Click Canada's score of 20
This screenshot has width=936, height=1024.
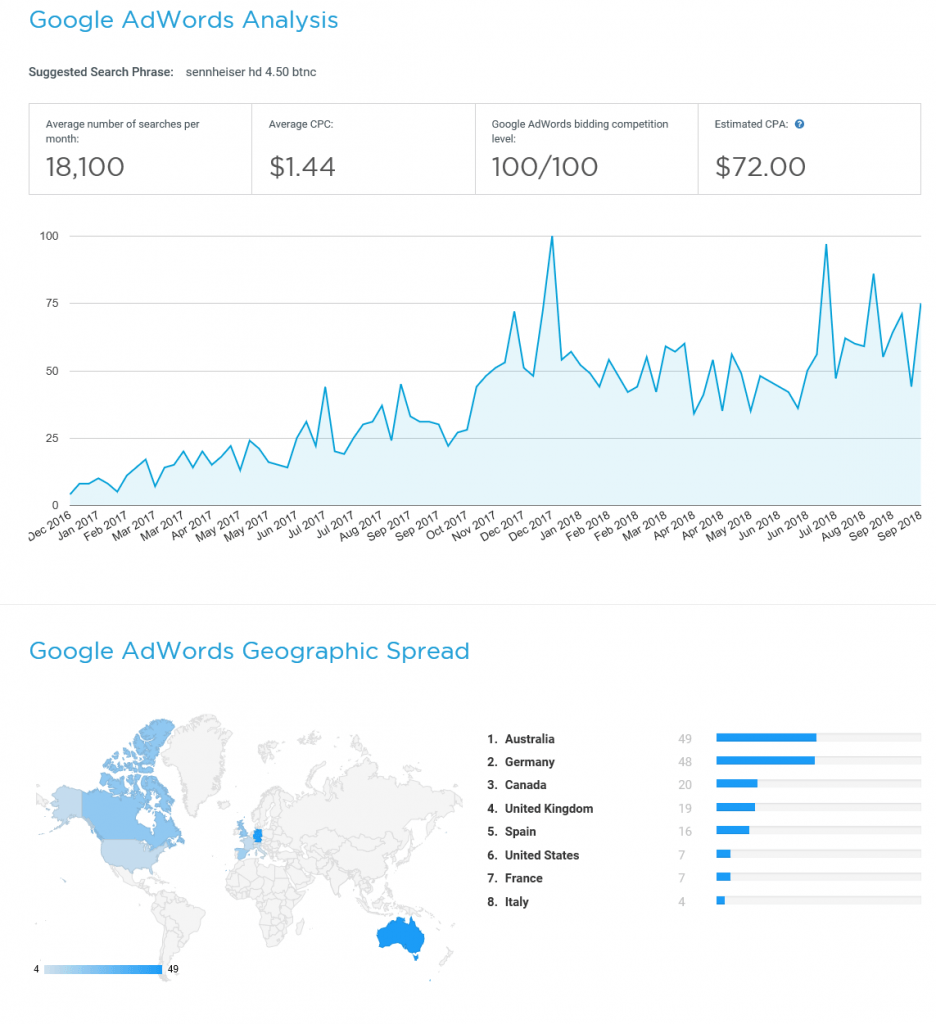click(685, 785)
